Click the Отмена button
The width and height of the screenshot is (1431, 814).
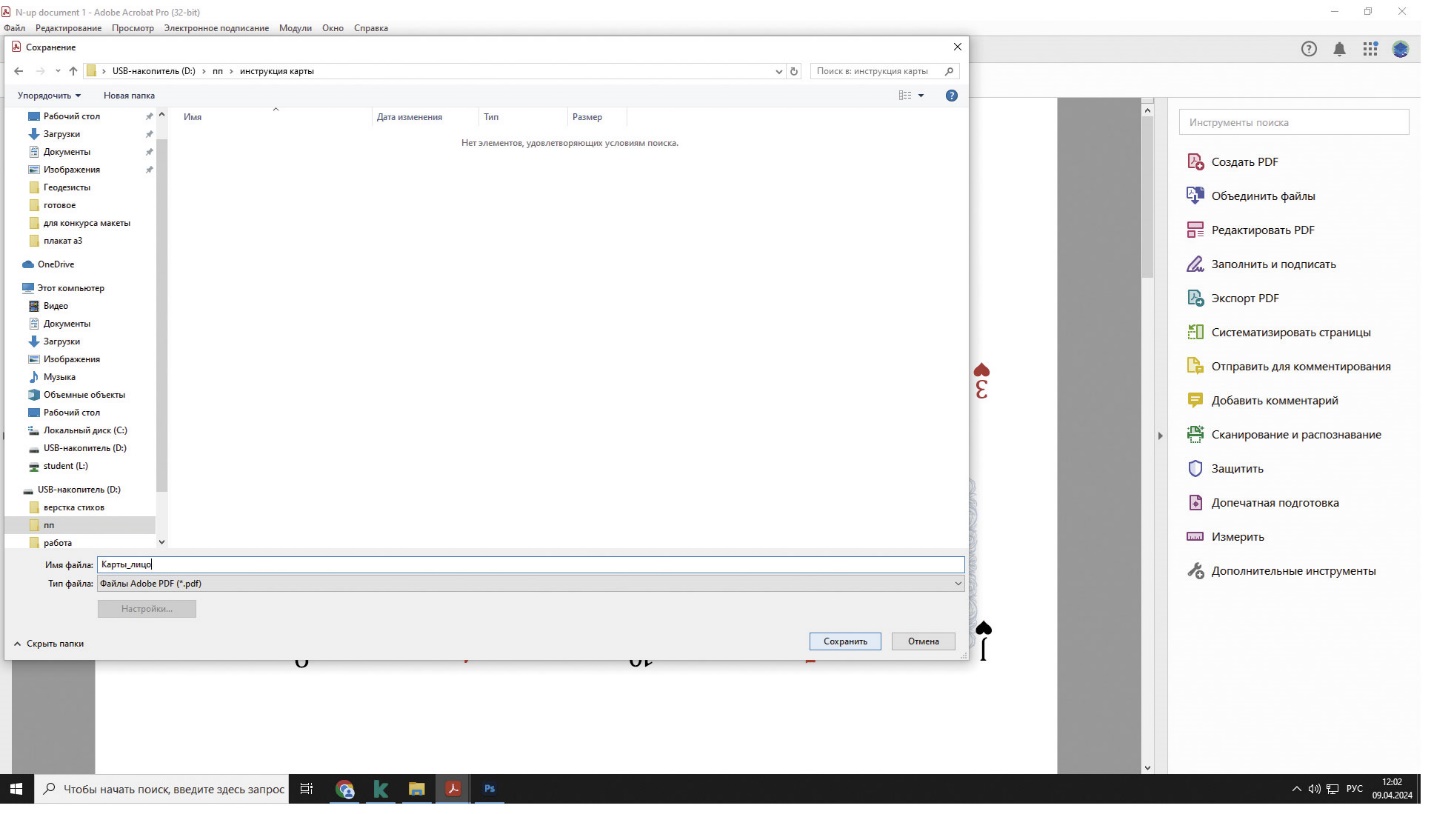tap(923, 641)
